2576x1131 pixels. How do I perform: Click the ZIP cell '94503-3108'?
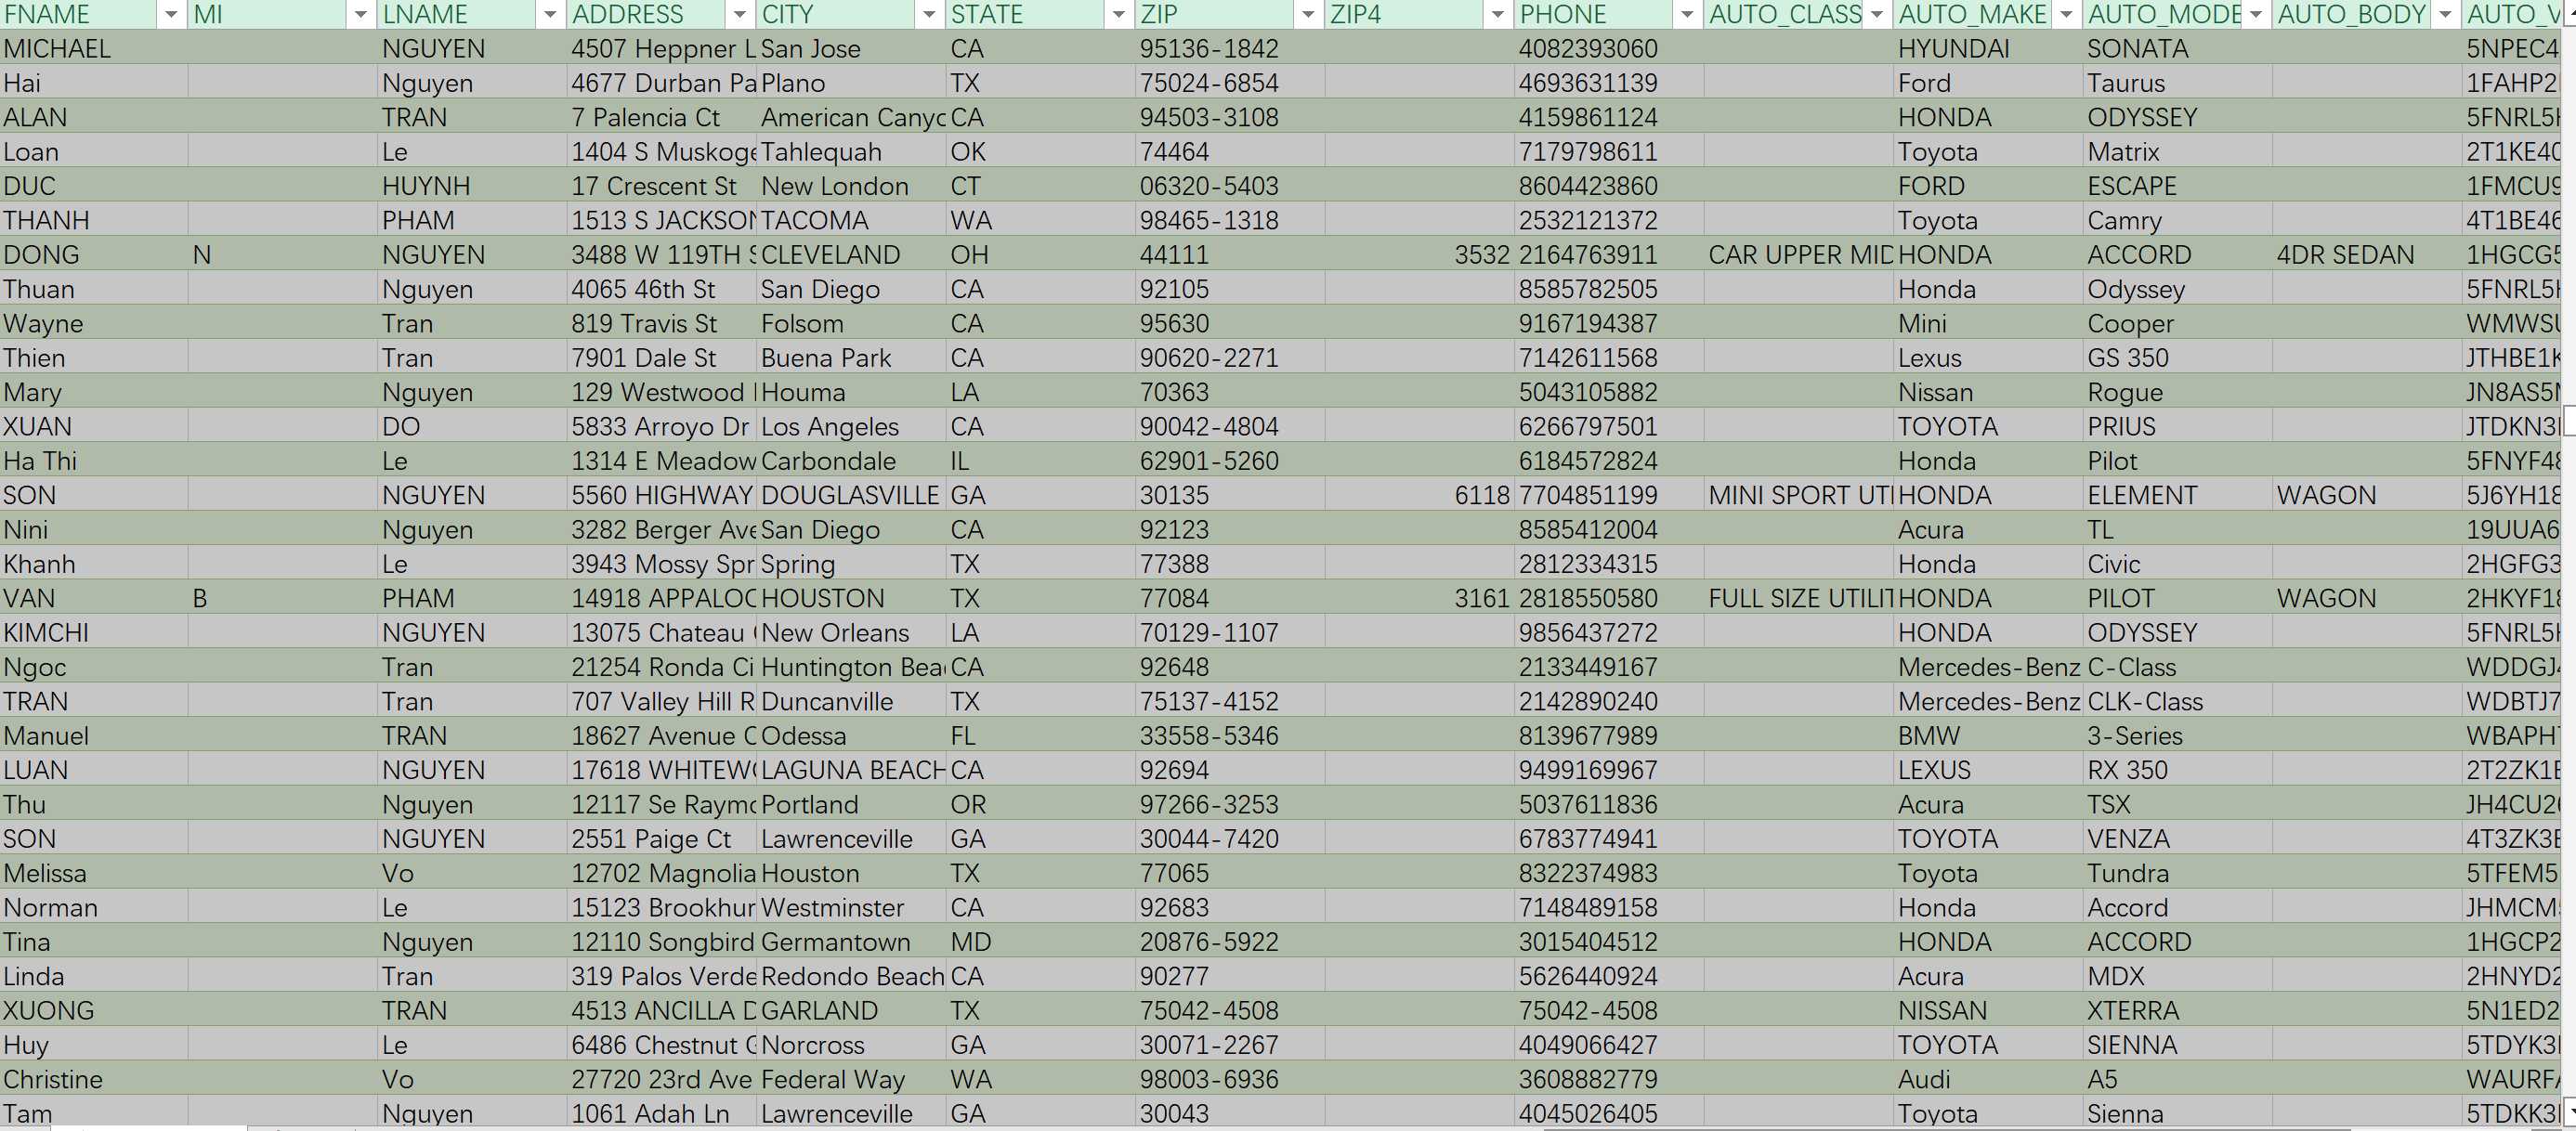click(x=1230, y=117)
